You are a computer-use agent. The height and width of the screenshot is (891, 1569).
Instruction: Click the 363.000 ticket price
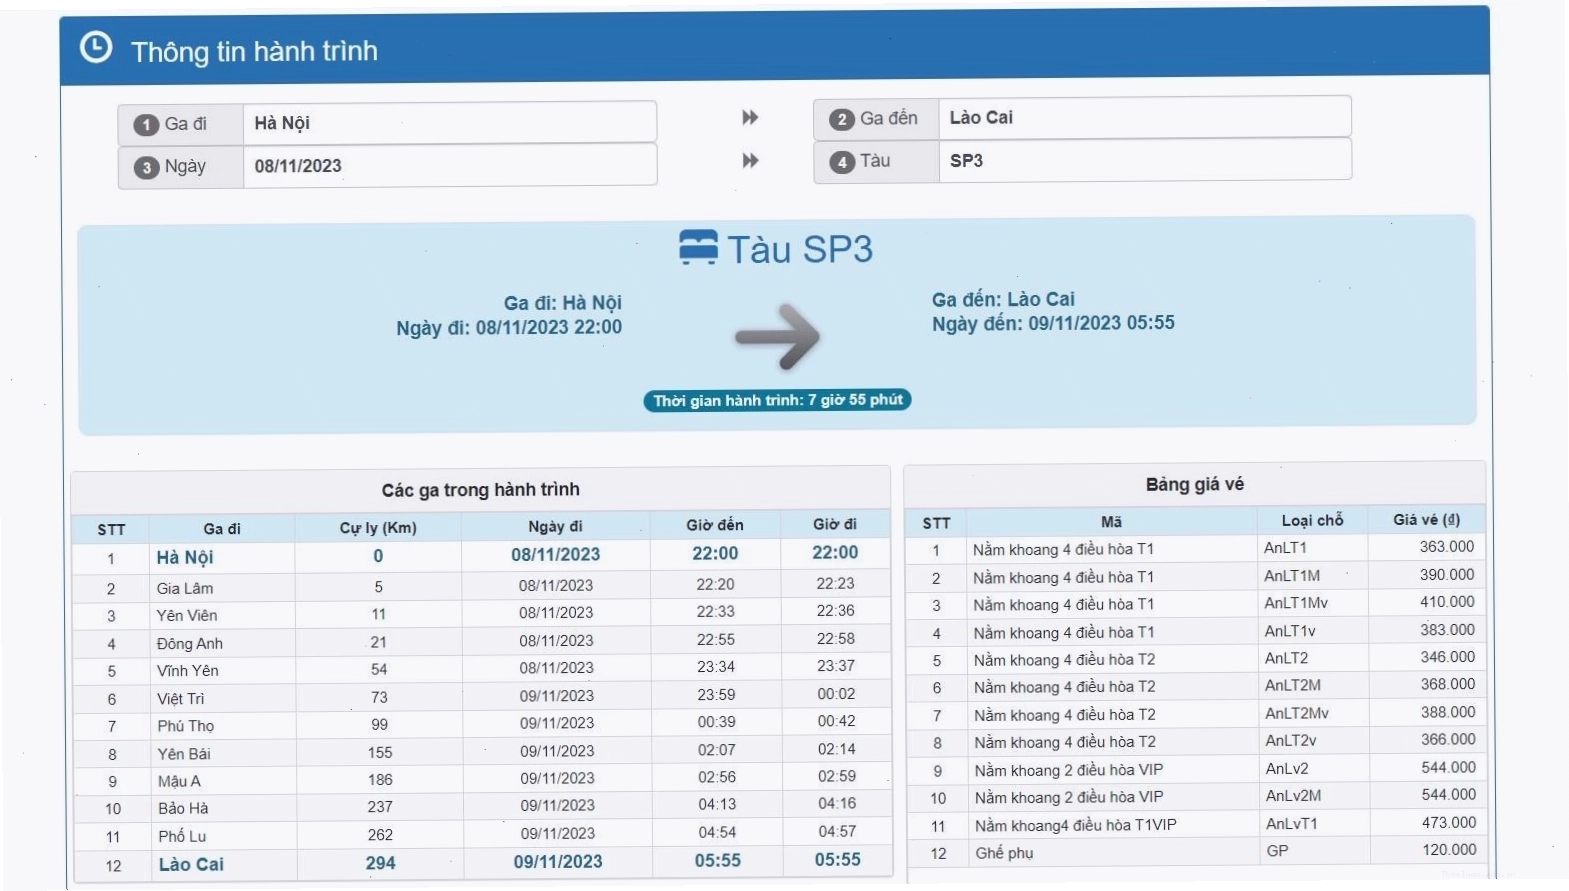[x=1447, y=546]
